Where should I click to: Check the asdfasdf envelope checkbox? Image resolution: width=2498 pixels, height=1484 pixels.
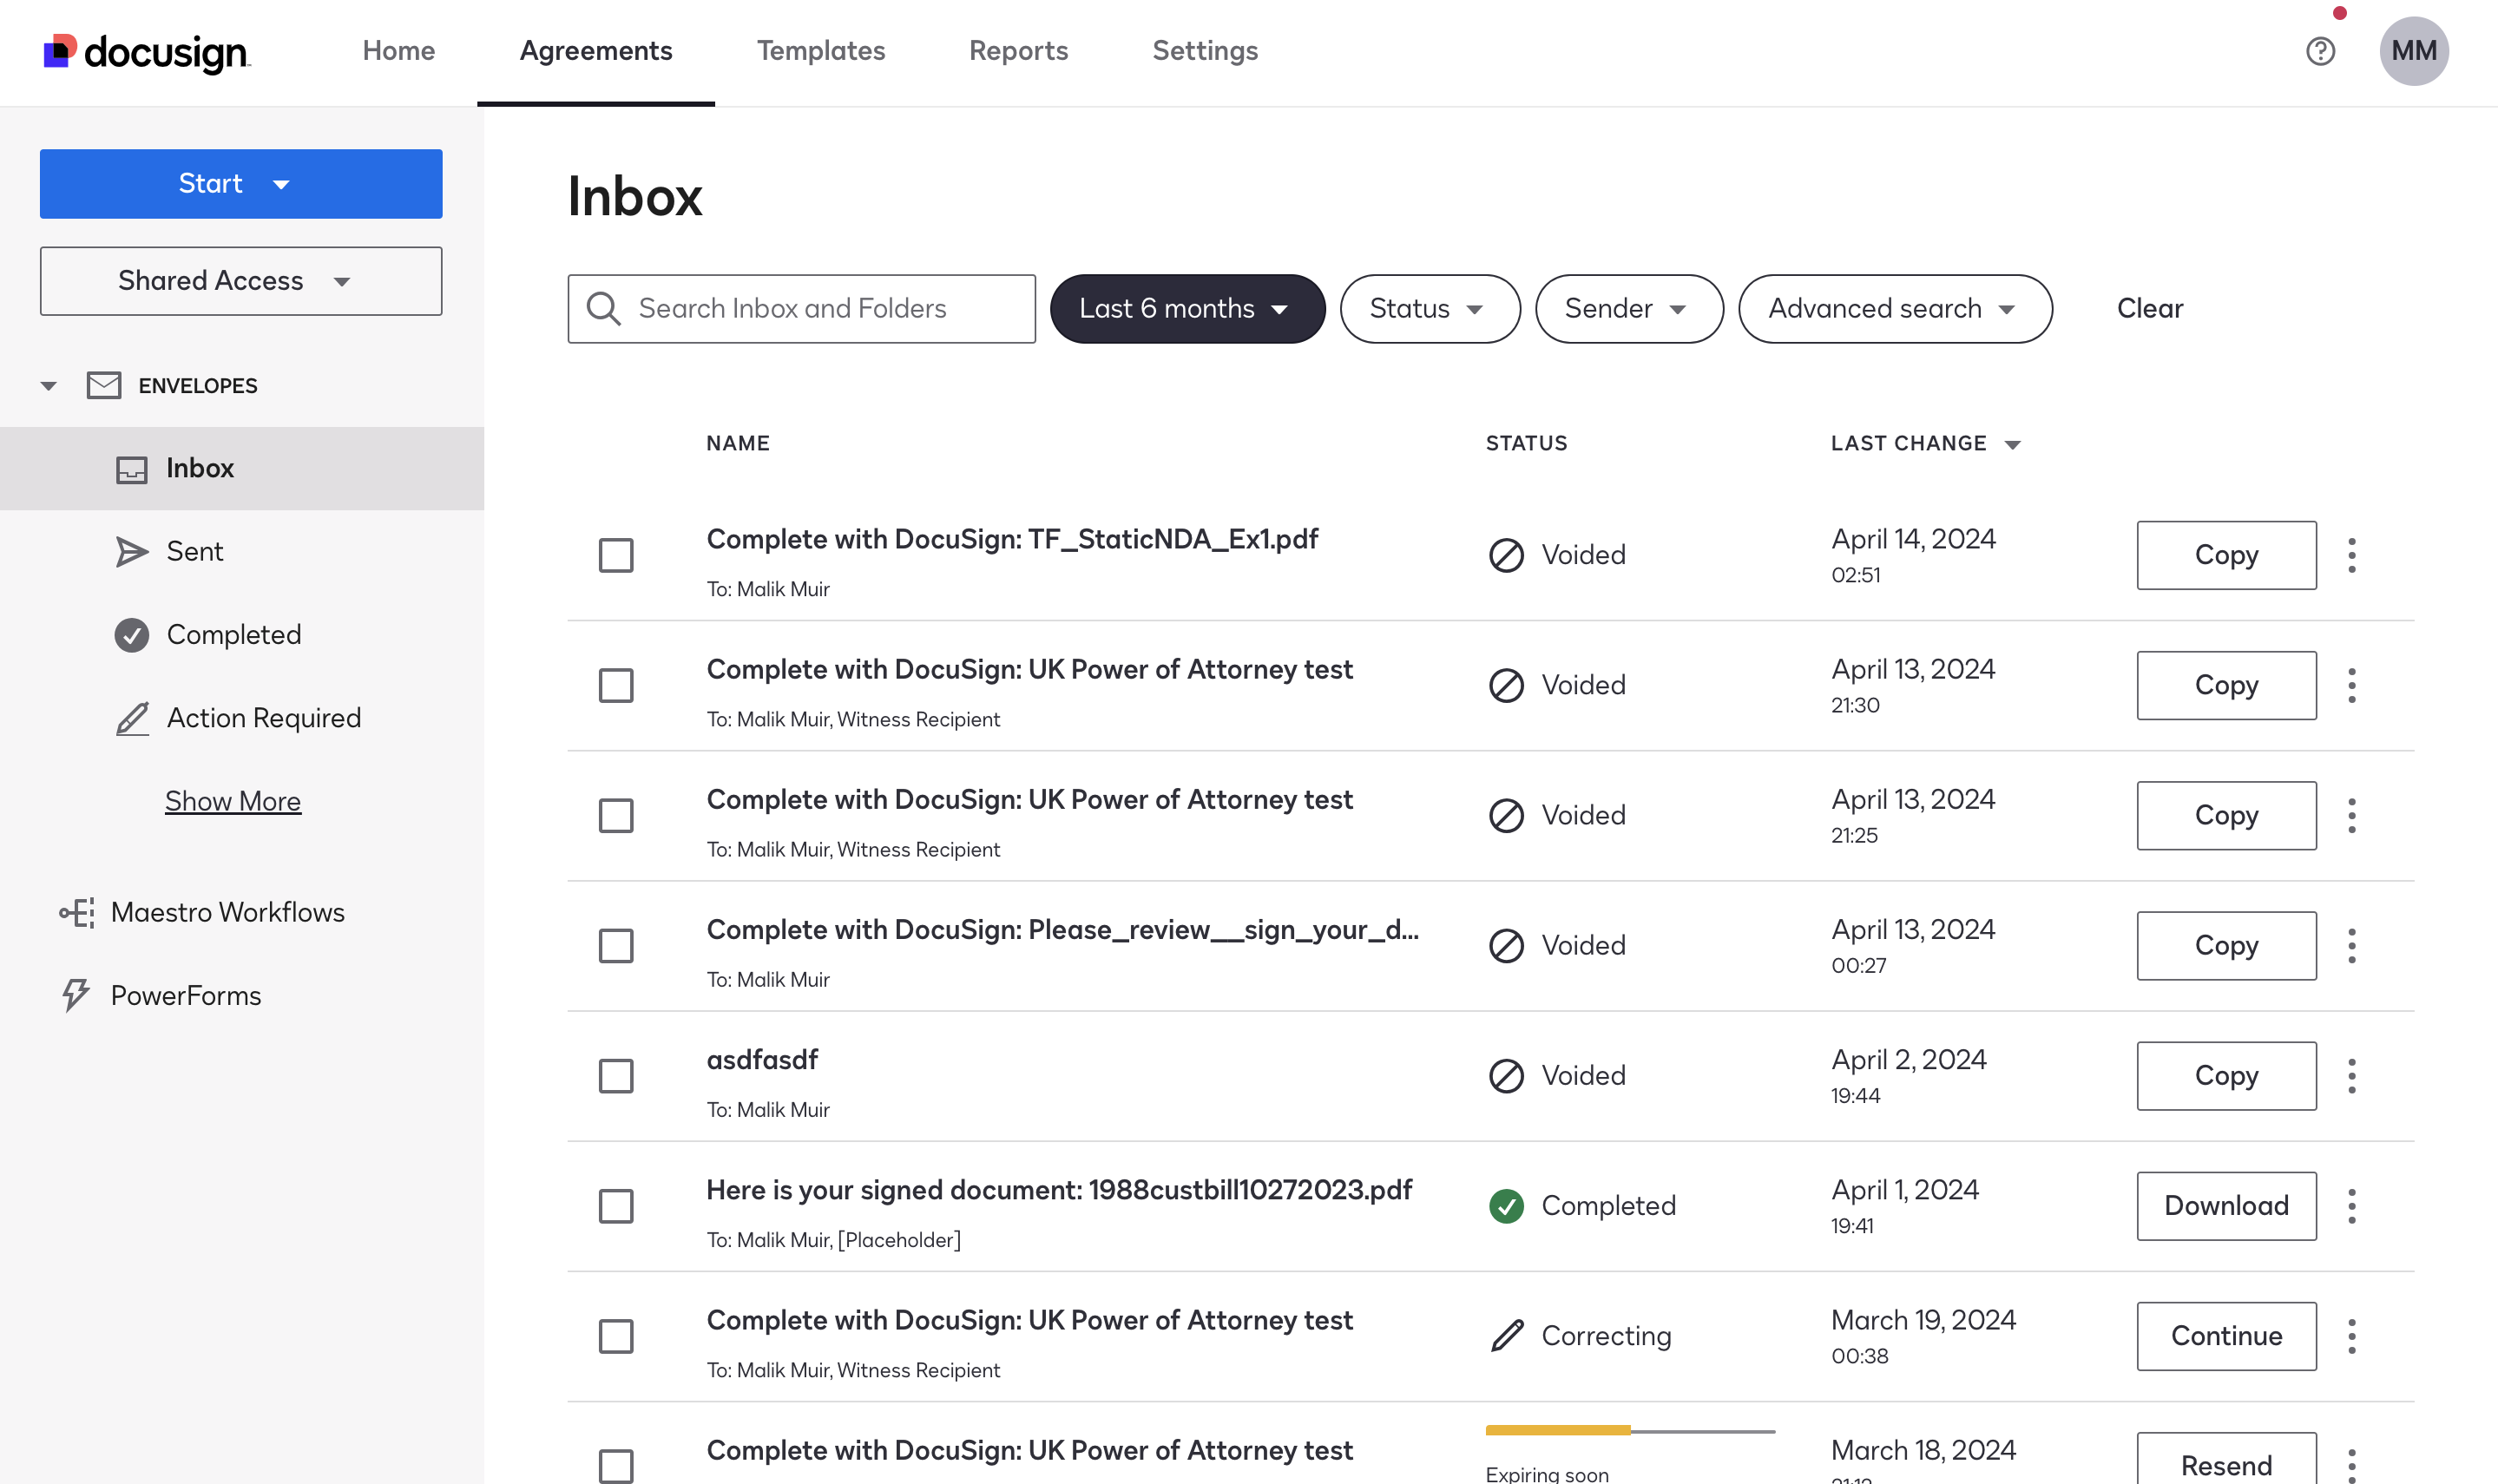pyautogui.click(x=616, y=1076)
